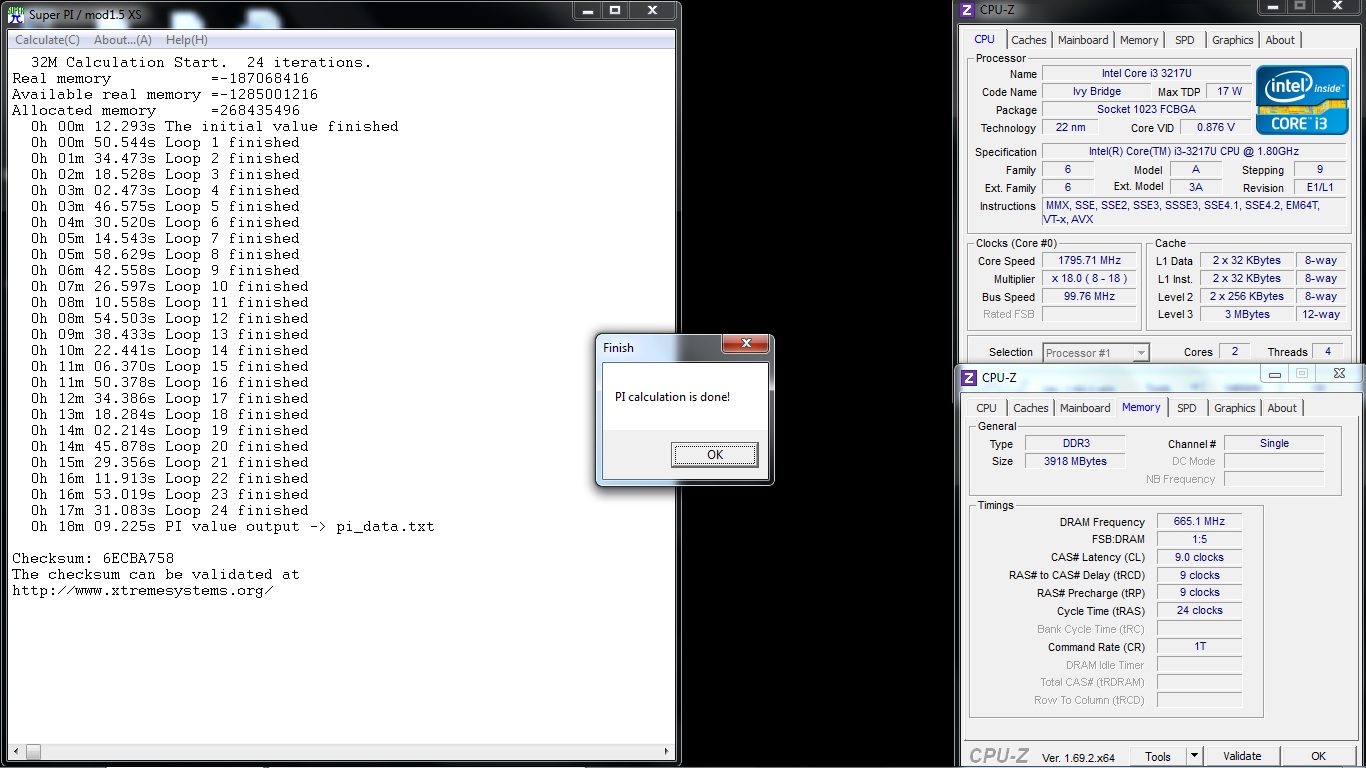The height and width of the screenshot is (768, 1366).
Task: Click the 3 MBytes Level 3 cache value
Action: (1247, 314)
